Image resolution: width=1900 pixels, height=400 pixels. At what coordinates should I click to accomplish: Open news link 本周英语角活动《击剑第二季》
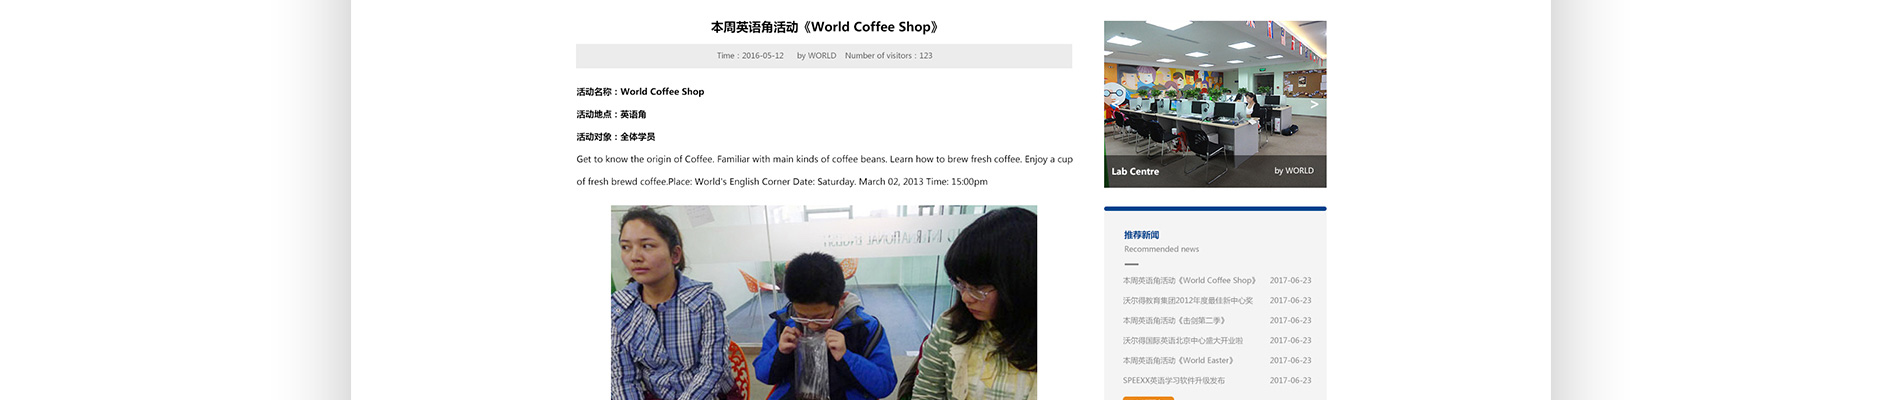(x=1174, y=320)
